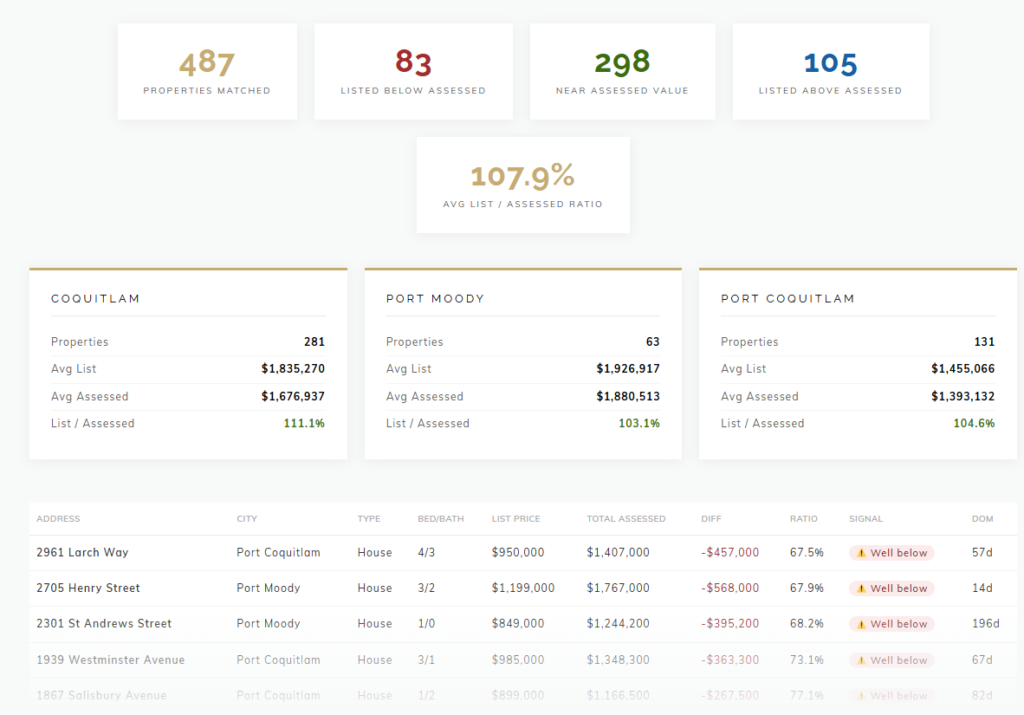Open the '298 Near Assessed Value' stat card
This screenshot has width=1024, height=715.
[x=622, y=70]
